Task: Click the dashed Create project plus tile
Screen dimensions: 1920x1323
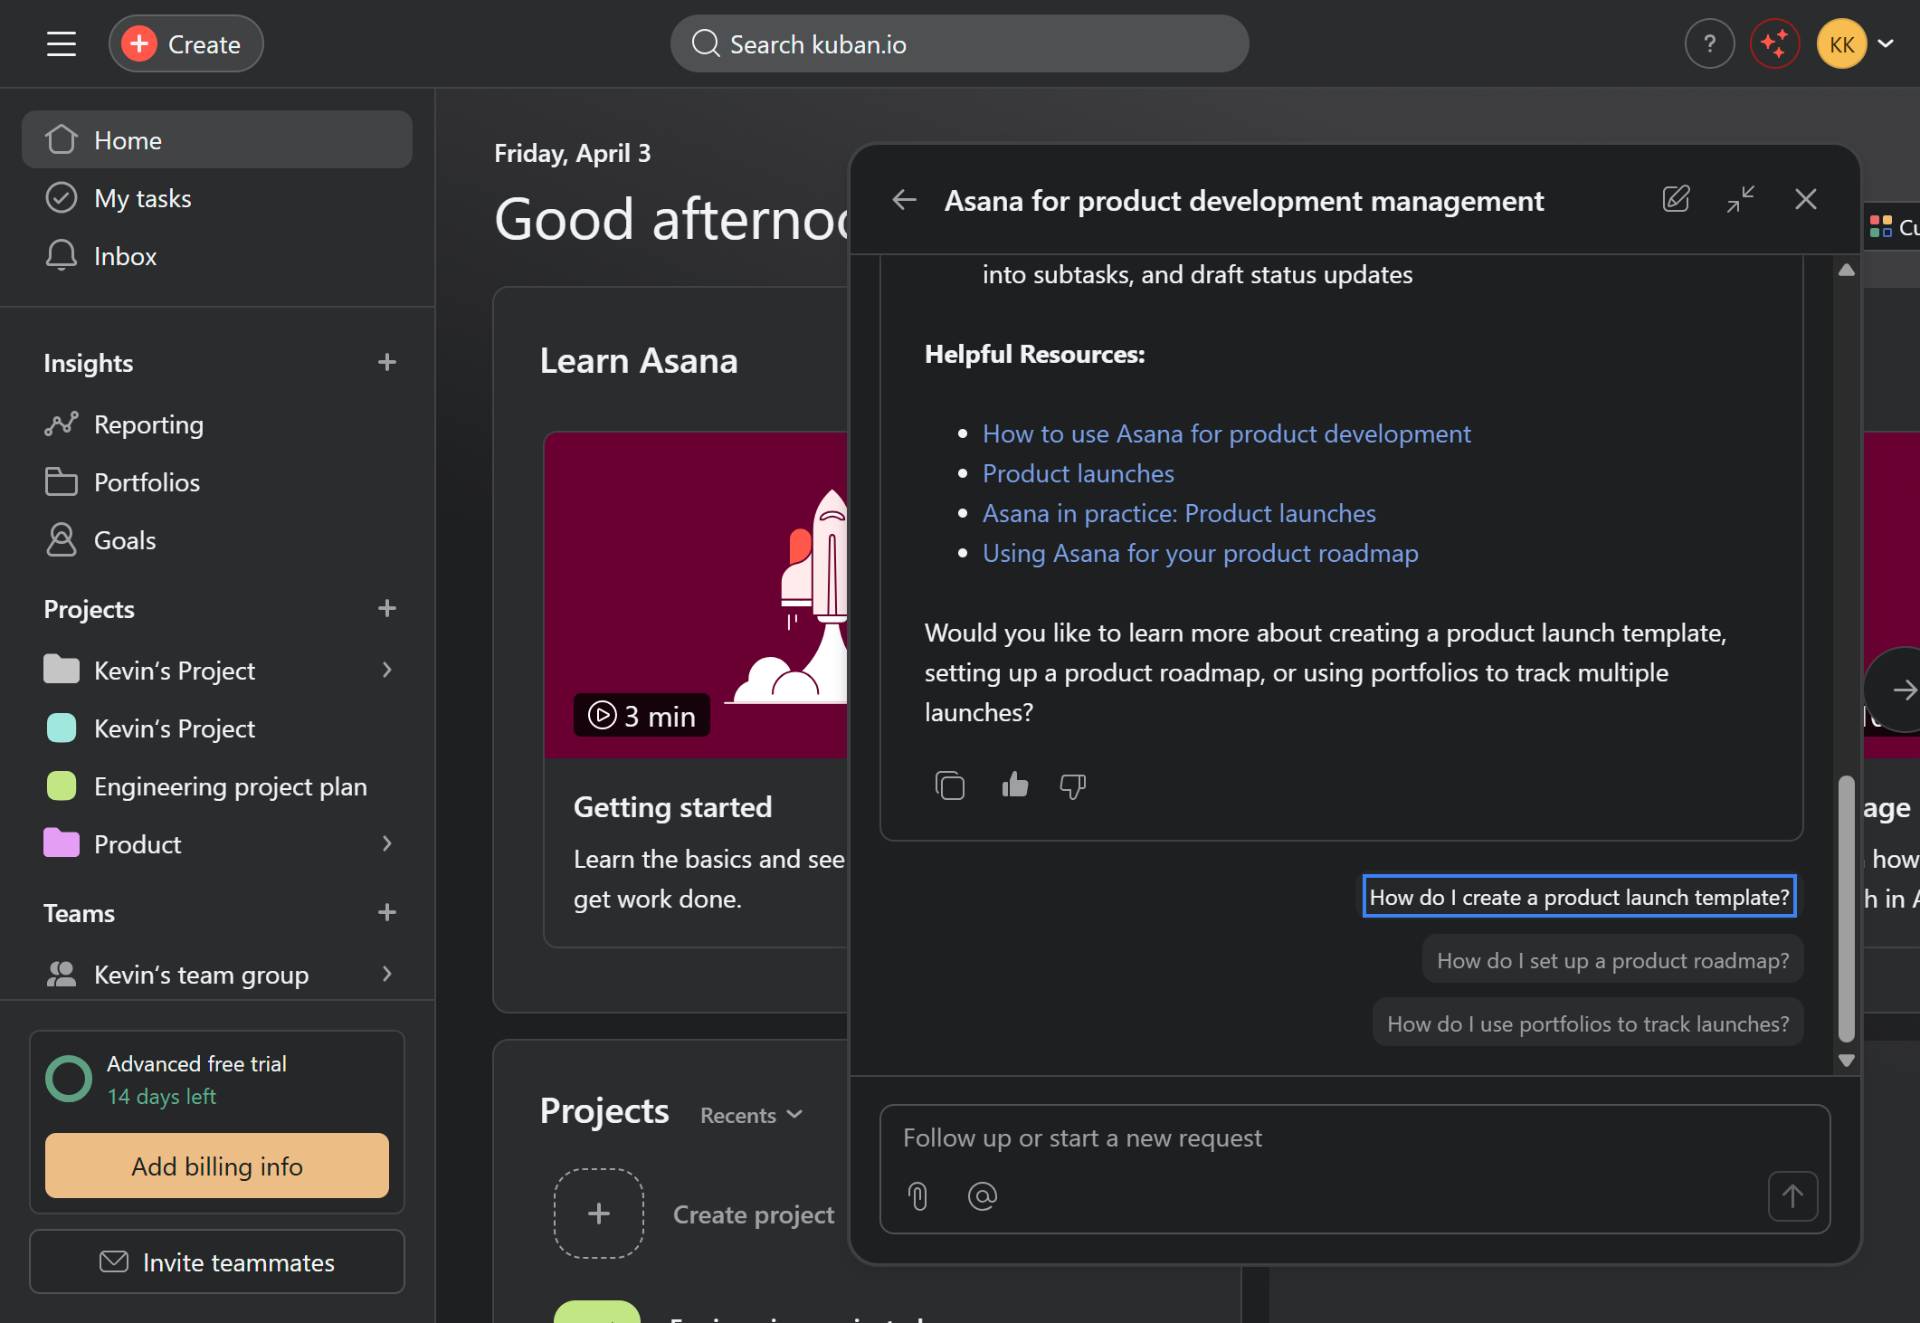Action: [598, 1214]
